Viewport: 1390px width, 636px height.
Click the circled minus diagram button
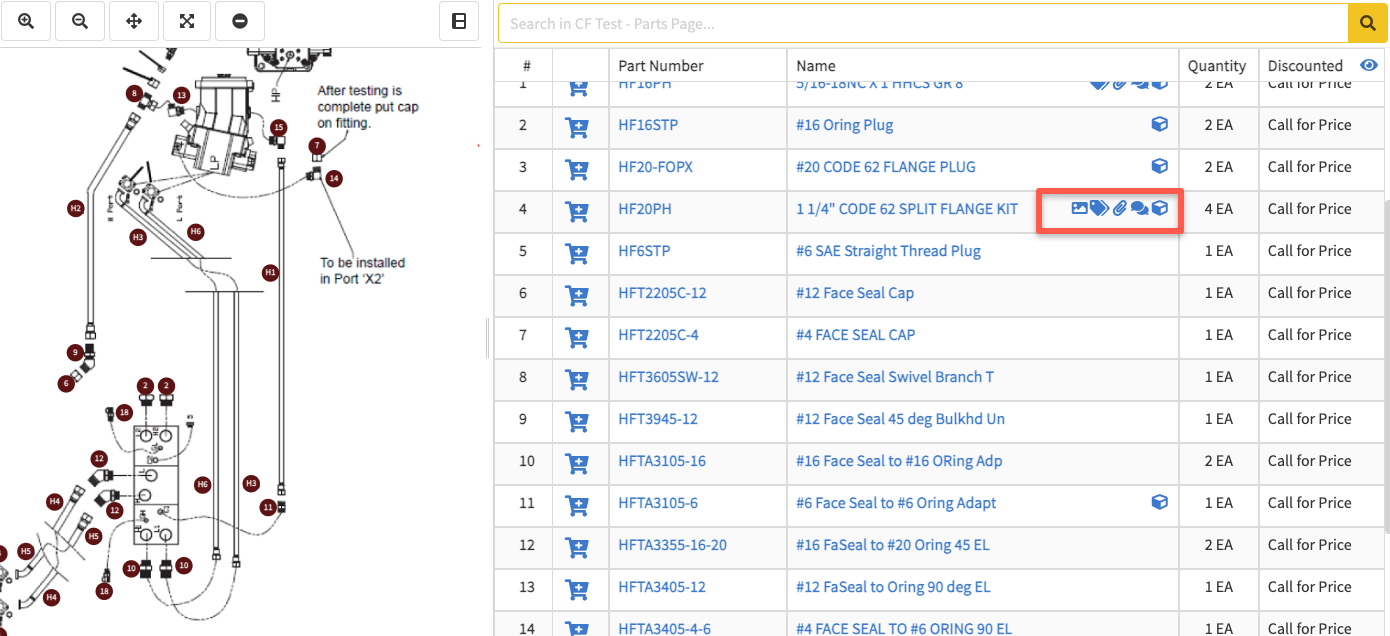[240, 21]
